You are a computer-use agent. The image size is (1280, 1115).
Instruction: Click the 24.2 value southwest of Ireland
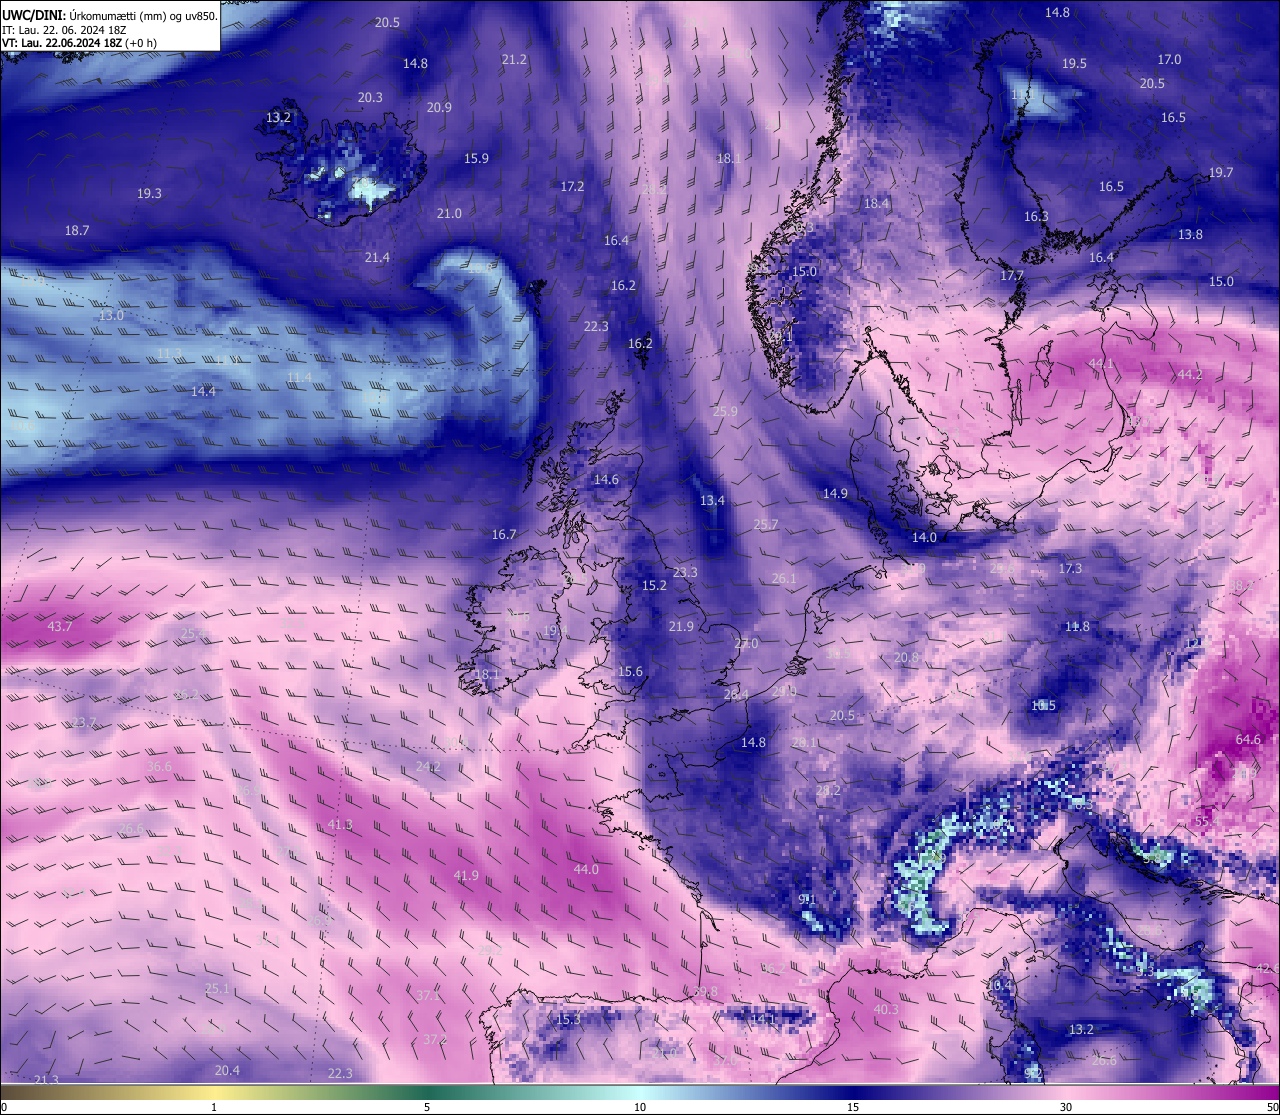[x=428, y=767]
